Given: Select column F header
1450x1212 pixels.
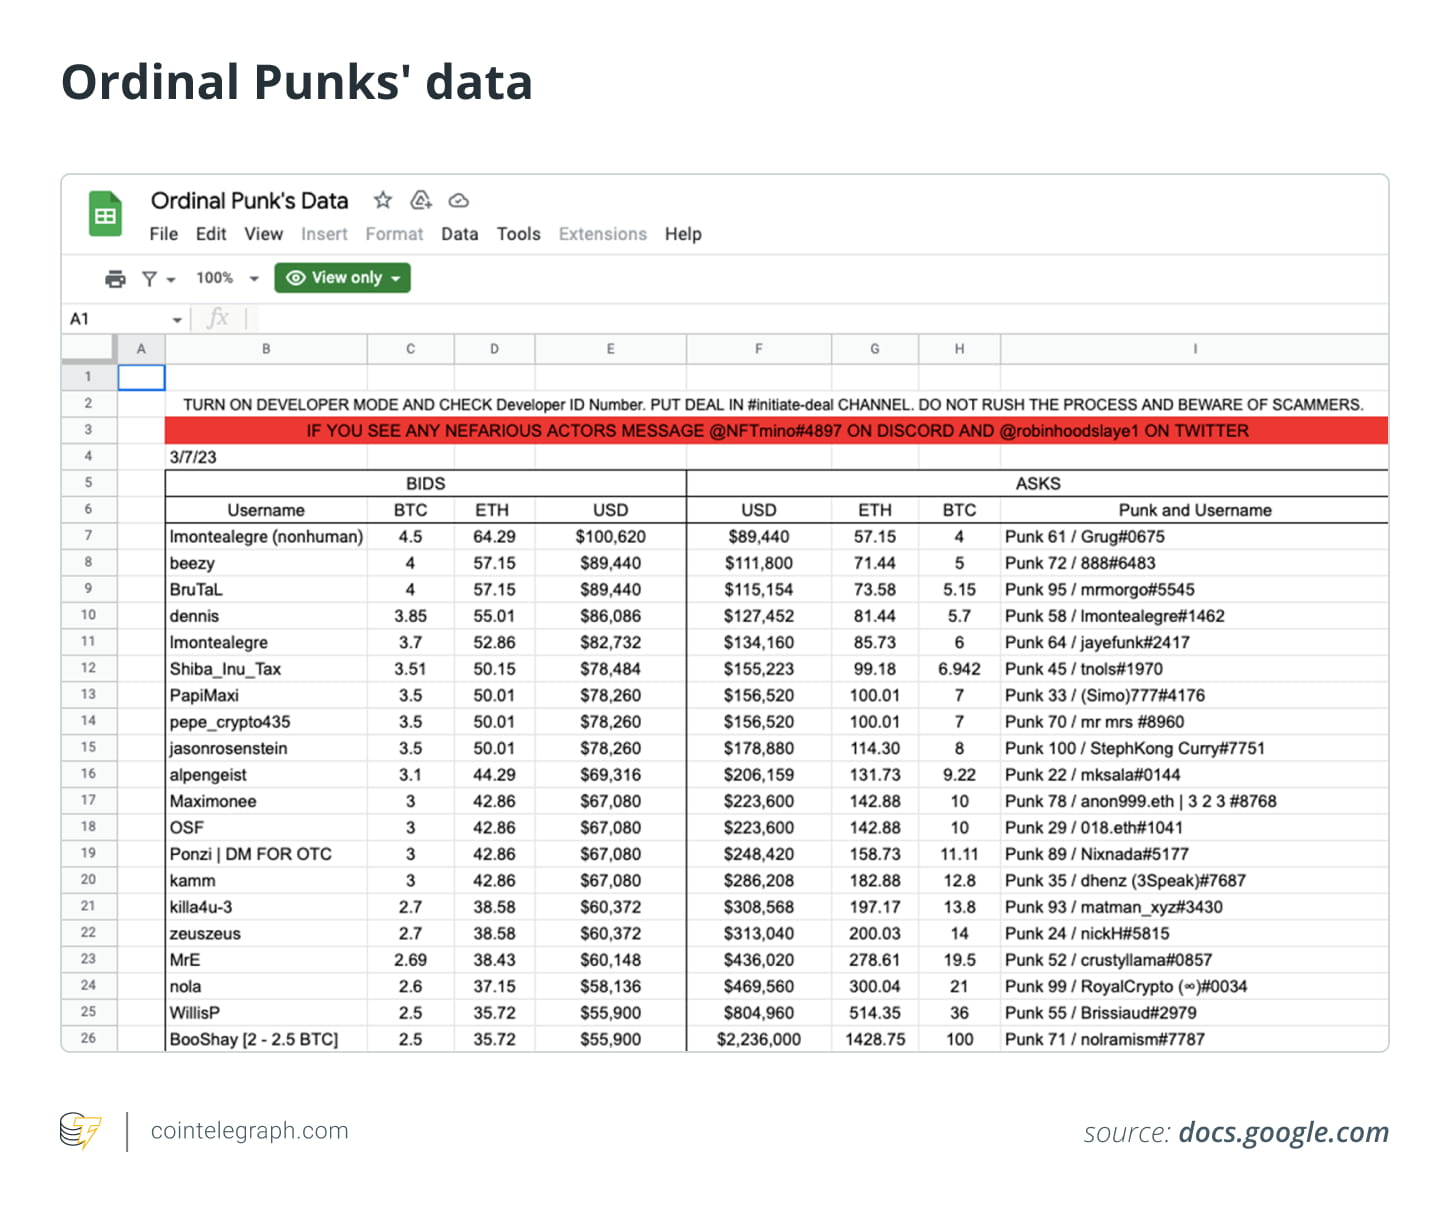Looking at the screenshot, I should pos(758,349).
